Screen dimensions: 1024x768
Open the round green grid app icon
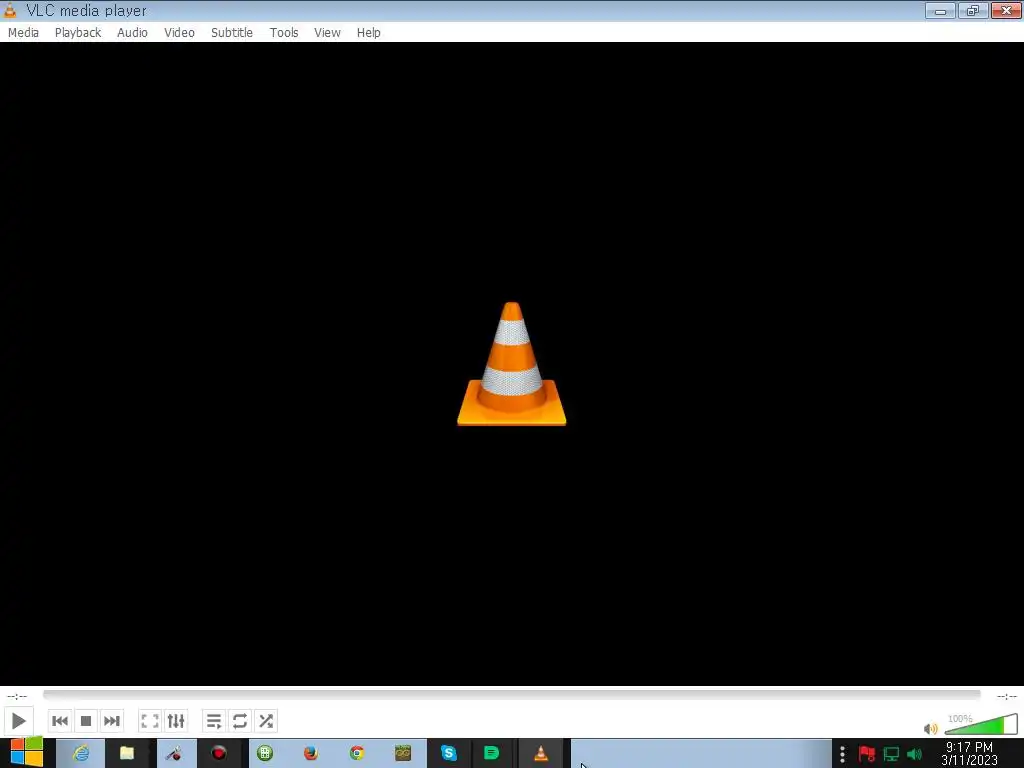[264, 753]
